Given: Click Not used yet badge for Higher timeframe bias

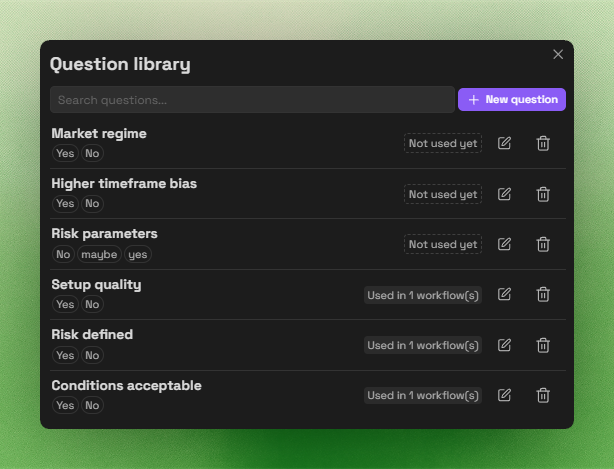Looking at the screenshot, I should pos(443,194).
